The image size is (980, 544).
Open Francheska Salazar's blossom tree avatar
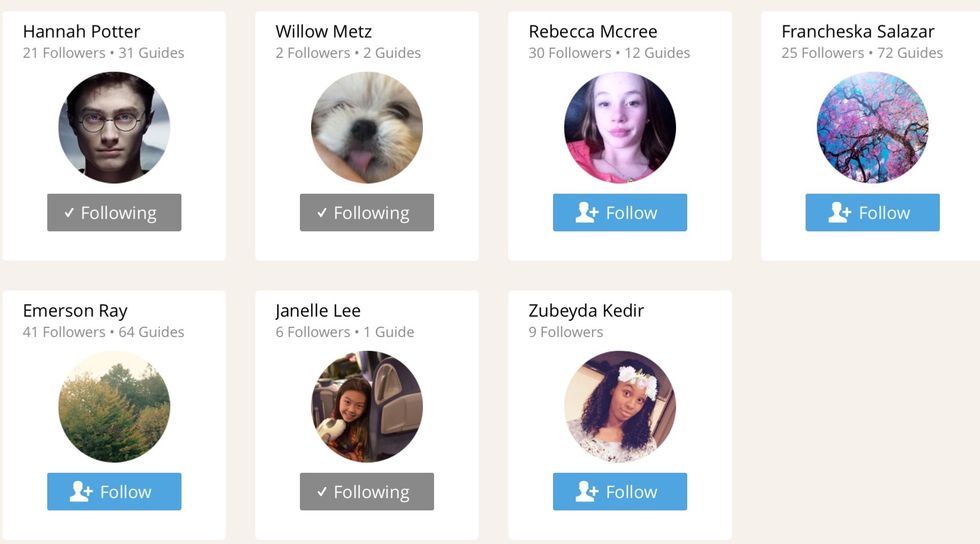point(872,128)
